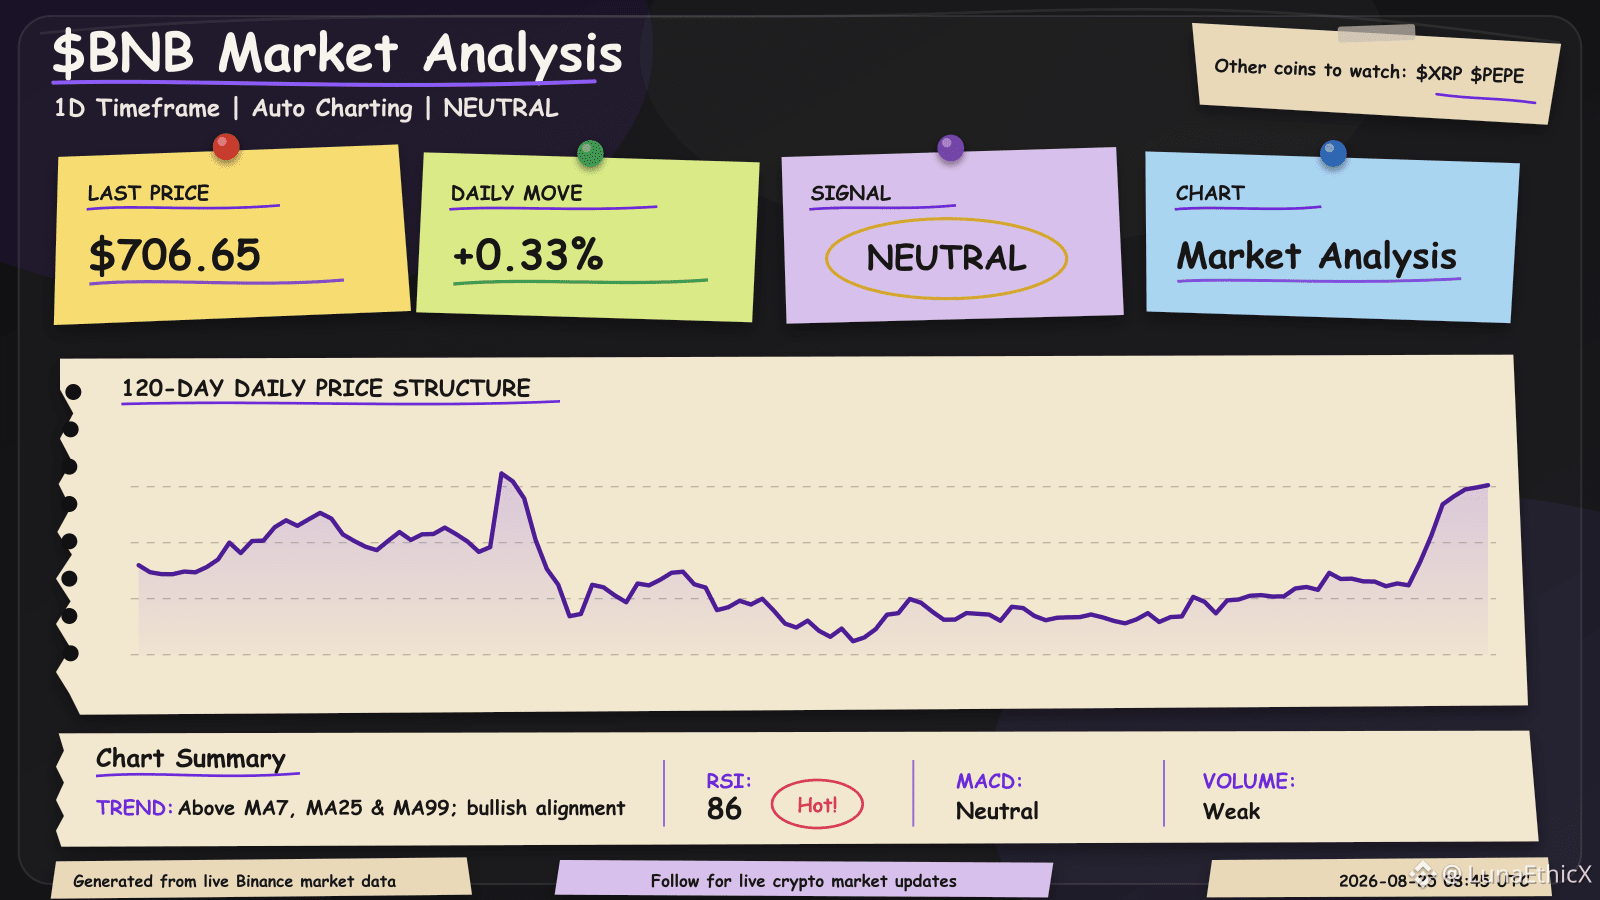Click the "SIGNAL" card label
The width and height of the screenshot is (1600, 900).
pos(850,193)
